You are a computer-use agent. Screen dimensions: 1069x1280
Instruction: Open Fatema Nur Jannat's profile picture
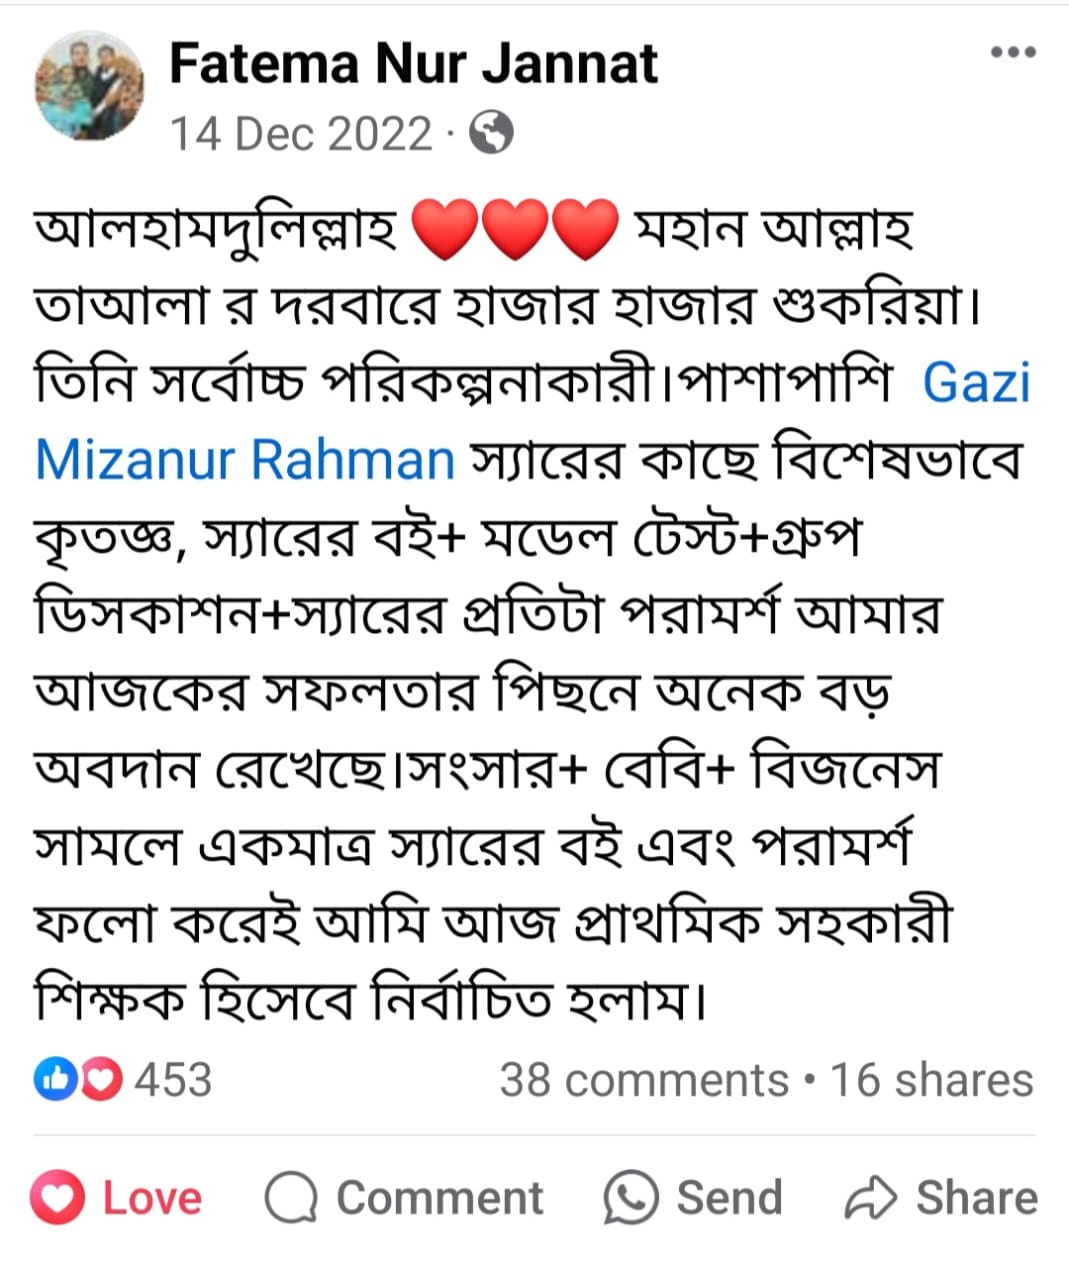pyautogui.click(x=89, y=84)
